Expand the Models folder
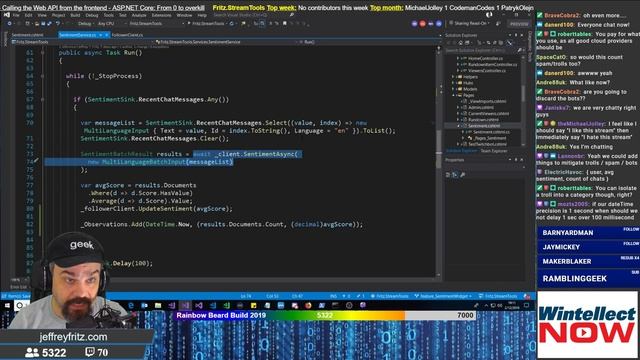The height and width of the screenshot is (360, 640). [453, 89]
